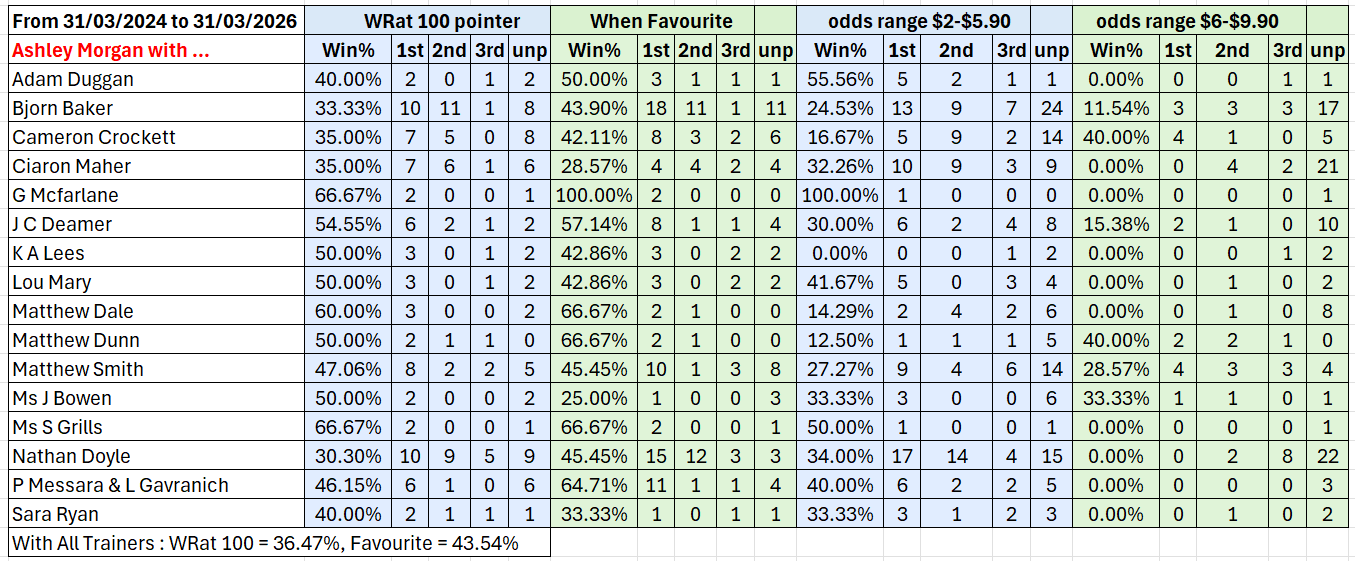The height and width of the screenshot is (561, 1355).
Task: Select the 'When Favourite' header cell
Action: pos(661,20)
